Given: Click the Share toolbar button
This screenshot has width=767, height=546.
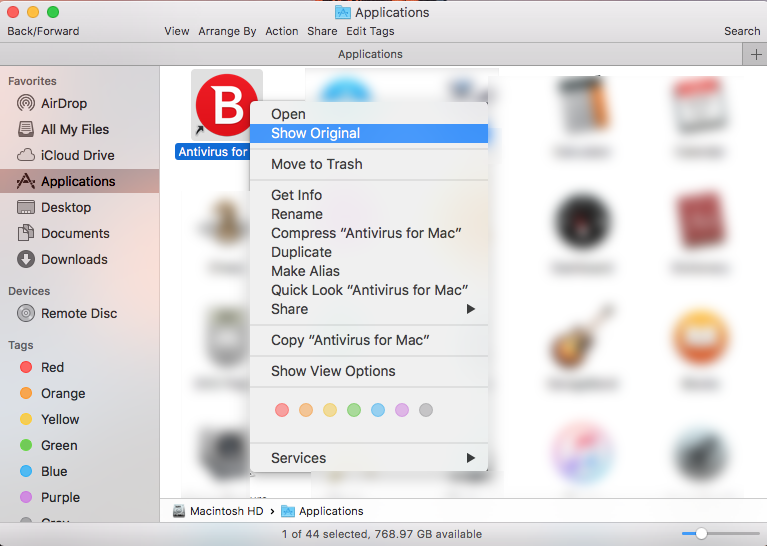Looking at the screenshot, I should pyautogui.click(x=322, y=31).
